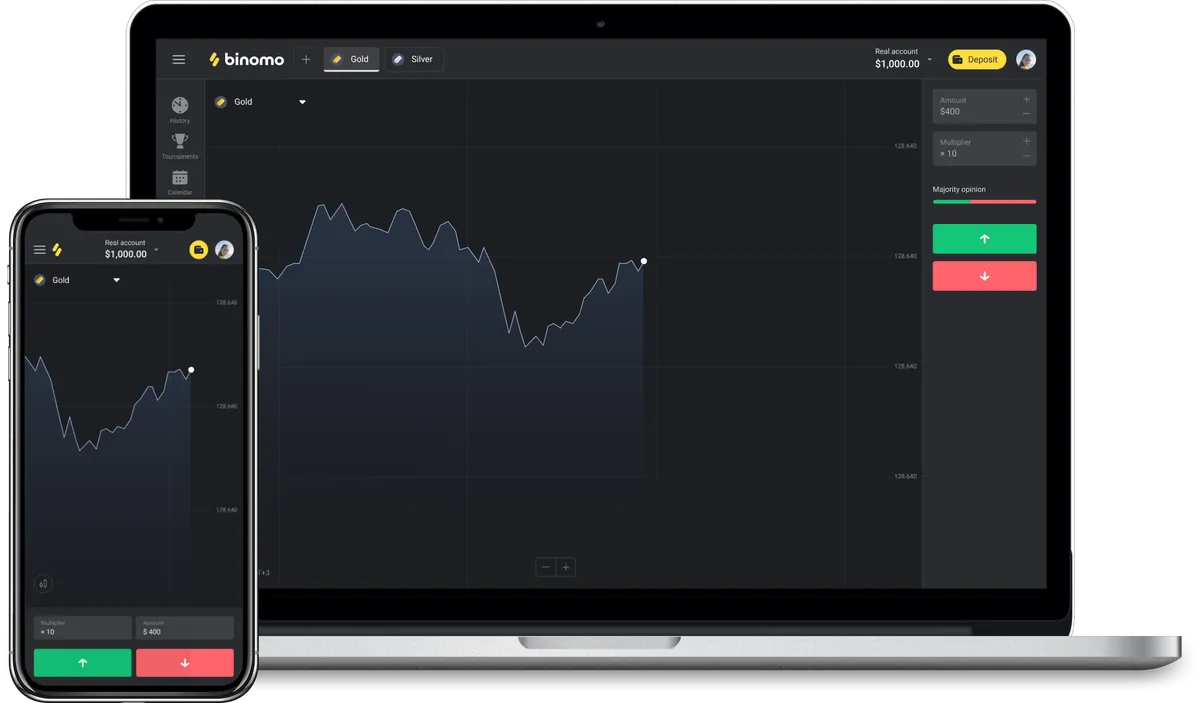This screenshot has height=703, width=1200.
Task: Click the binomo logo on the laptop
Action: point(246,60)
